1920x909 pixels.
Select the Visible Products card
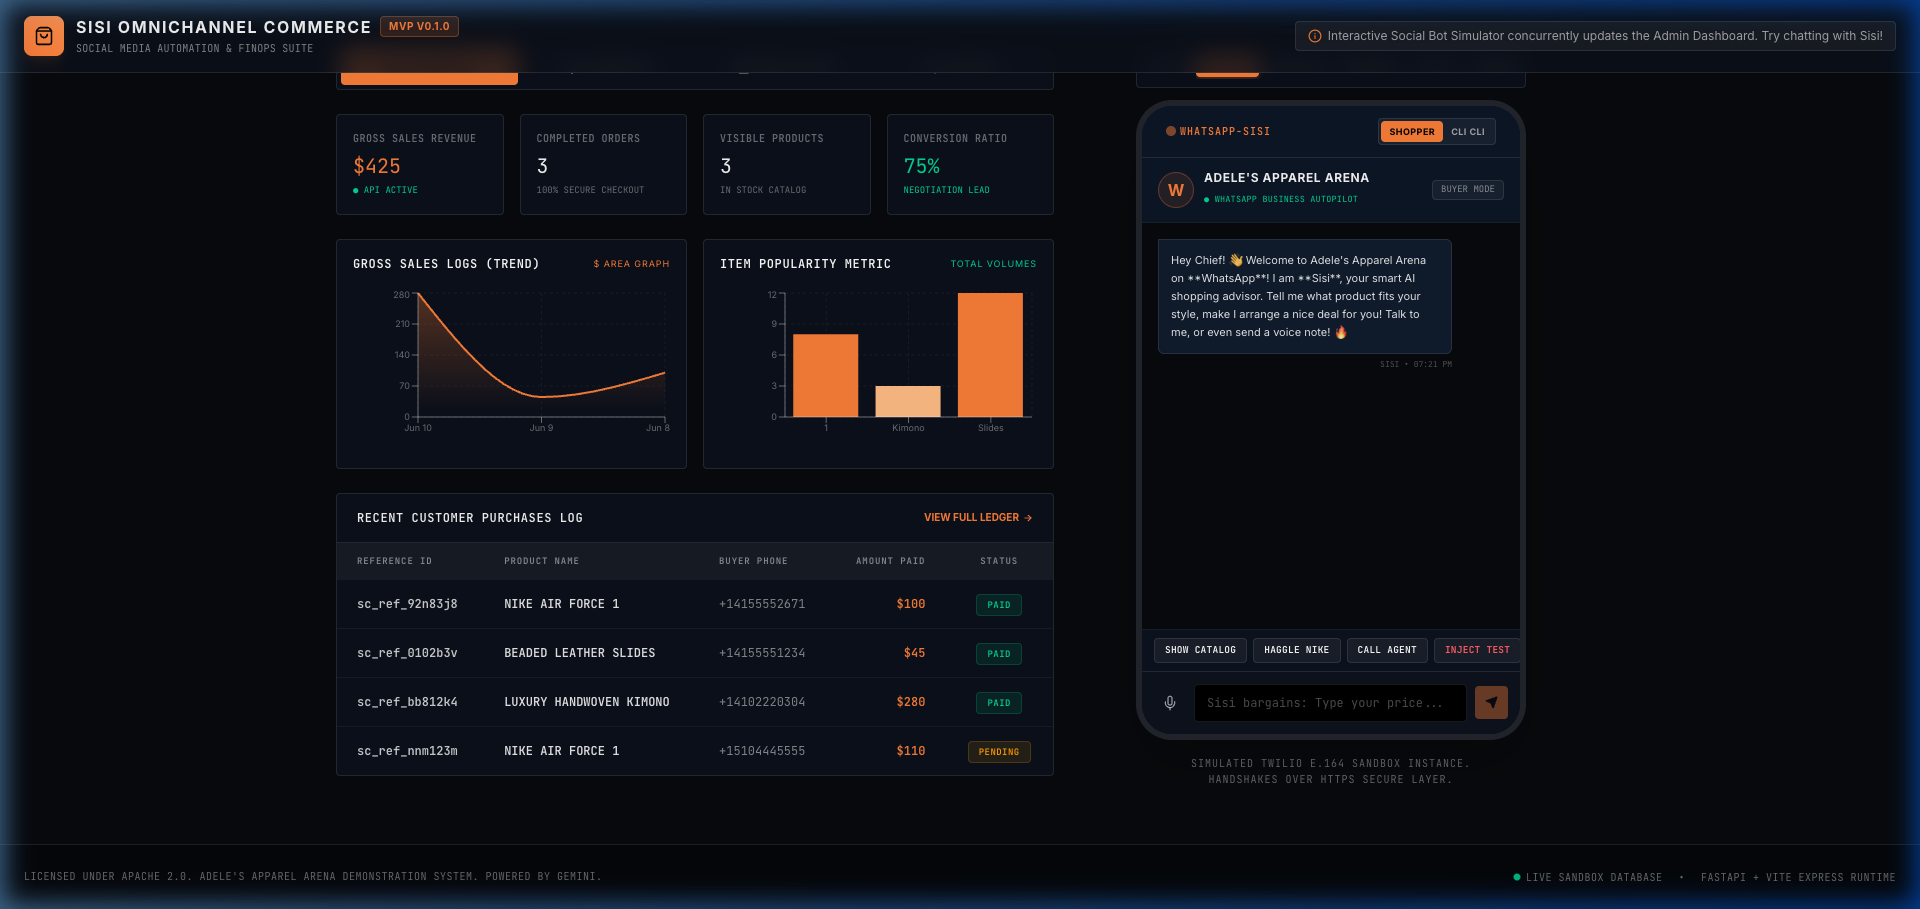(787, 164)
